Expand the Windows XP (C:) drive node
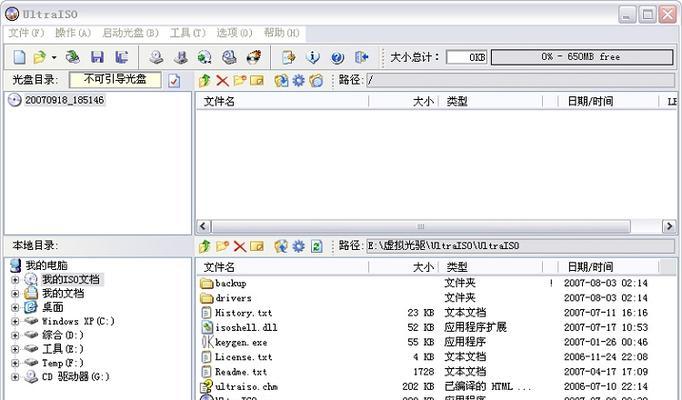 click(x=15, y=321)
